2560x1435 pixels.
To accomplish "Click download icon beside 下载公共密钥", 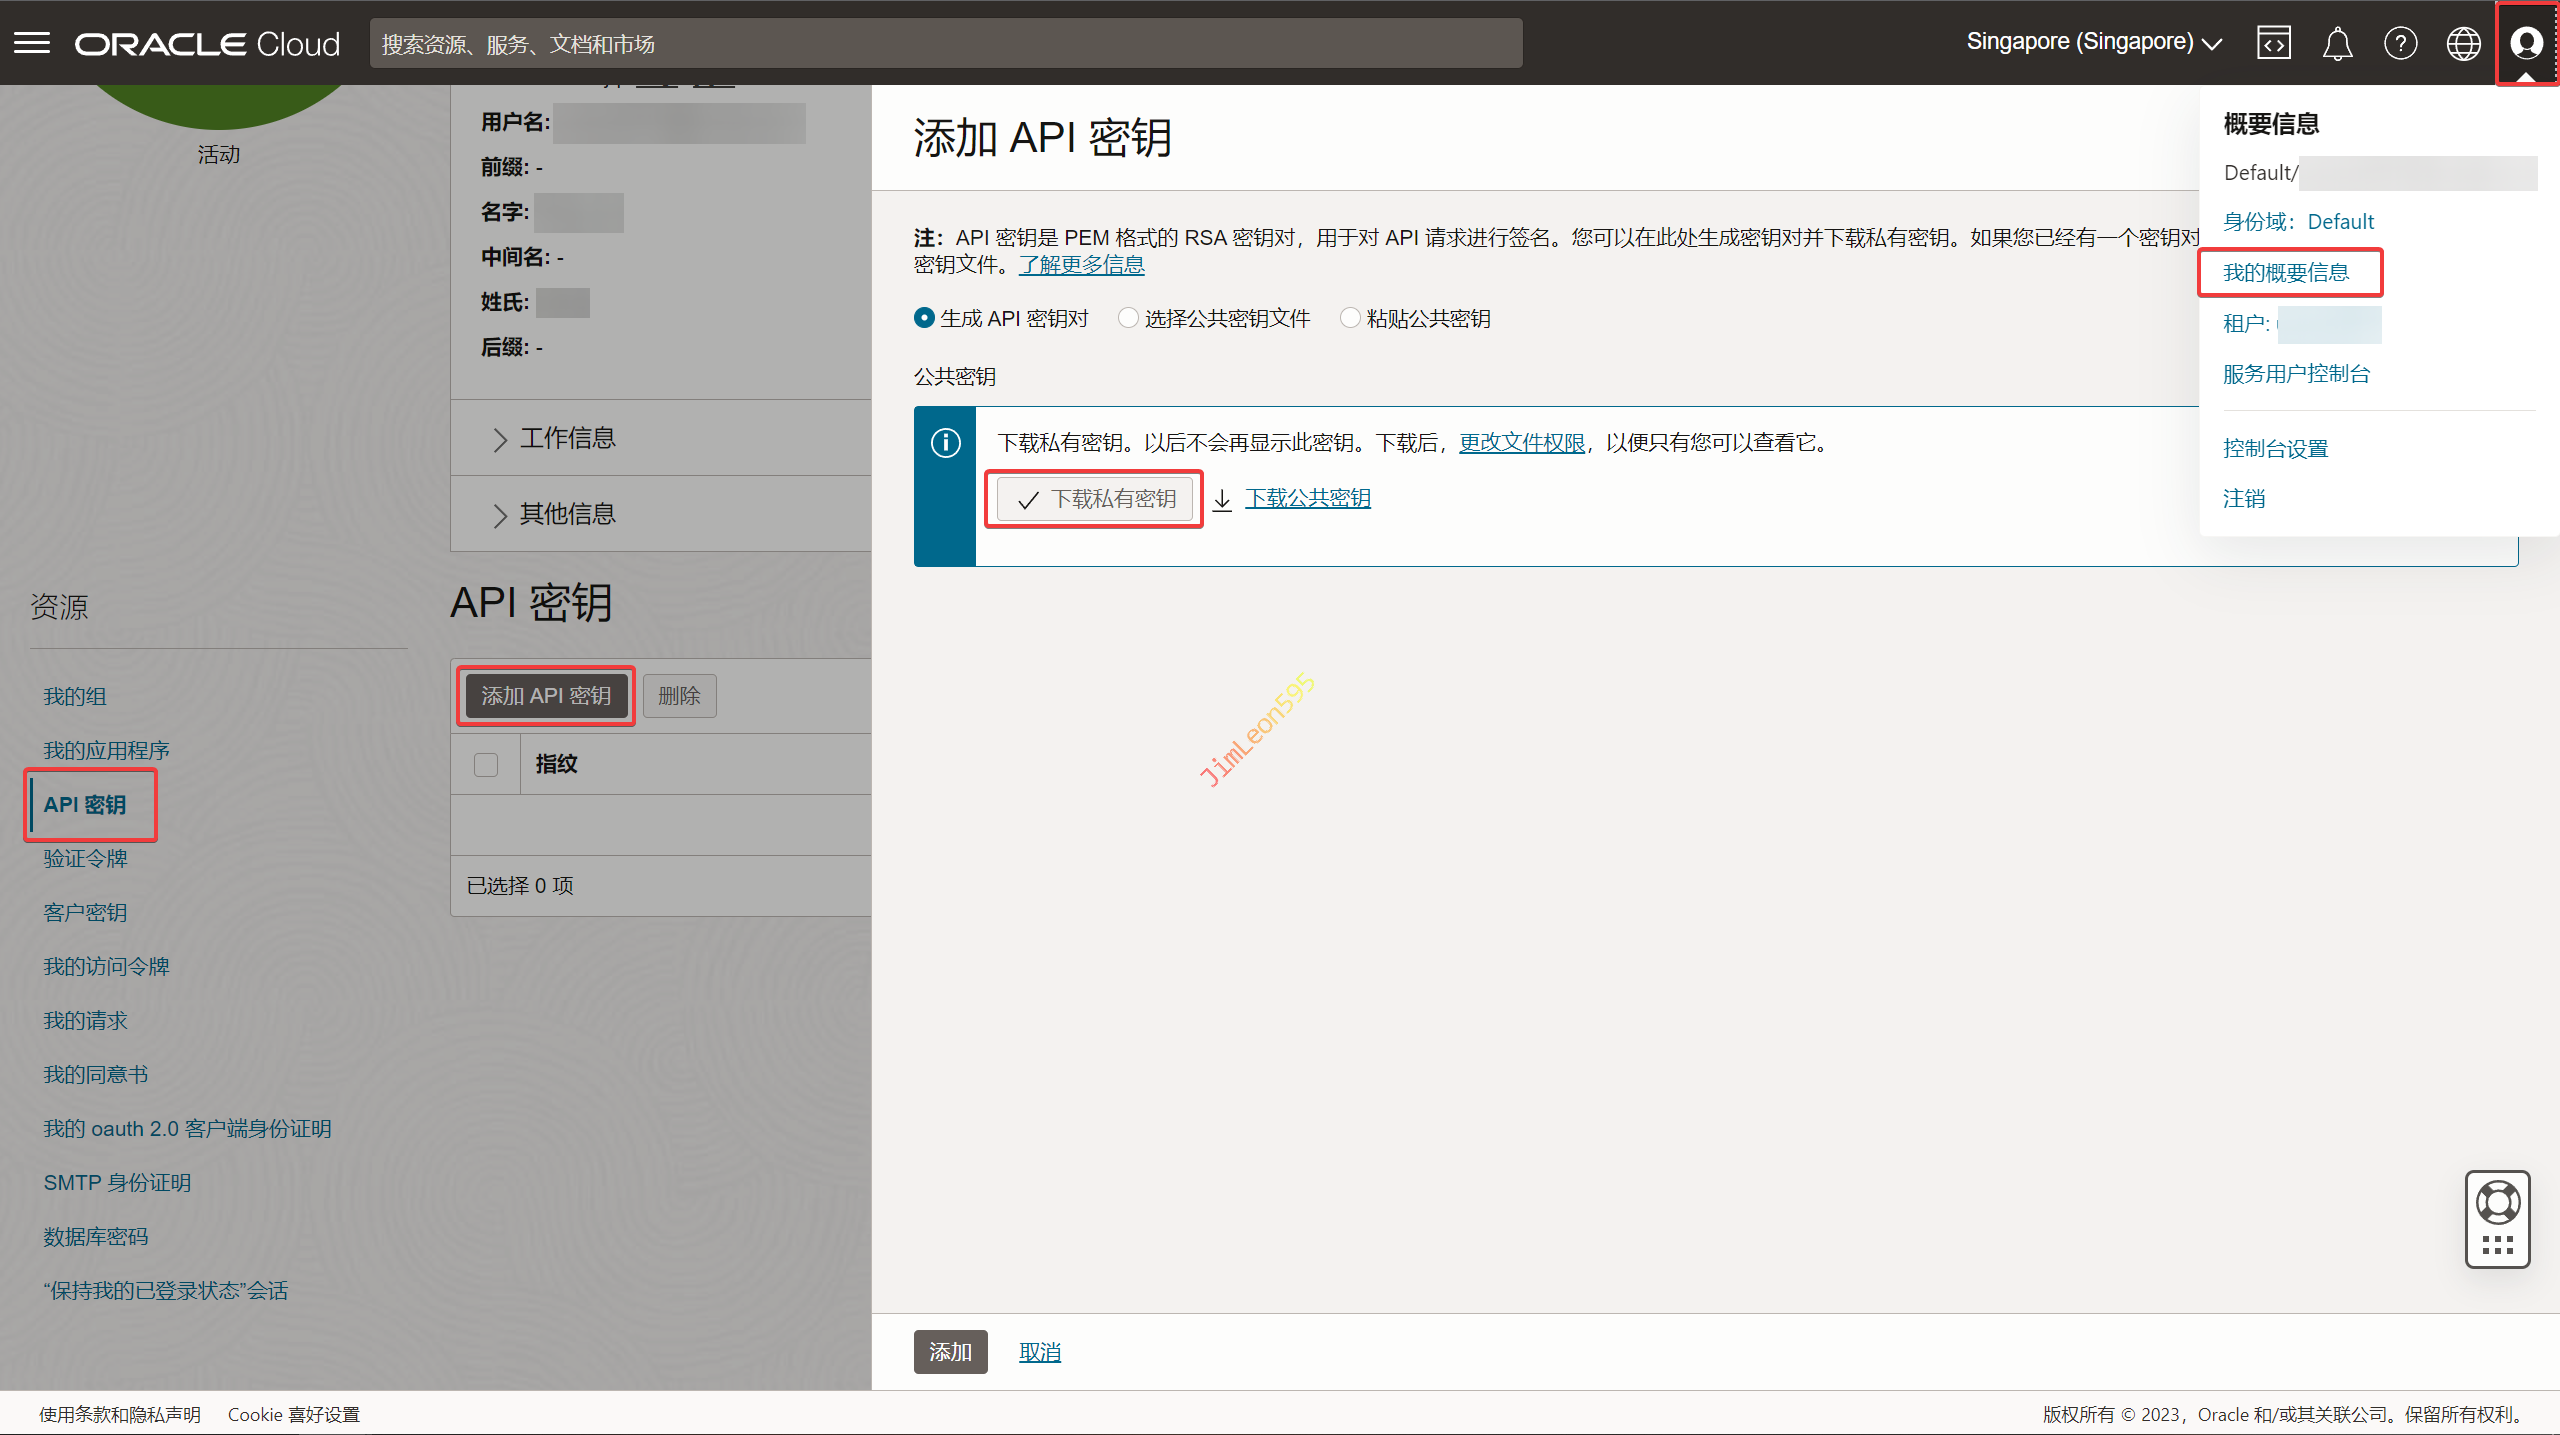I will coord(1222,499).
